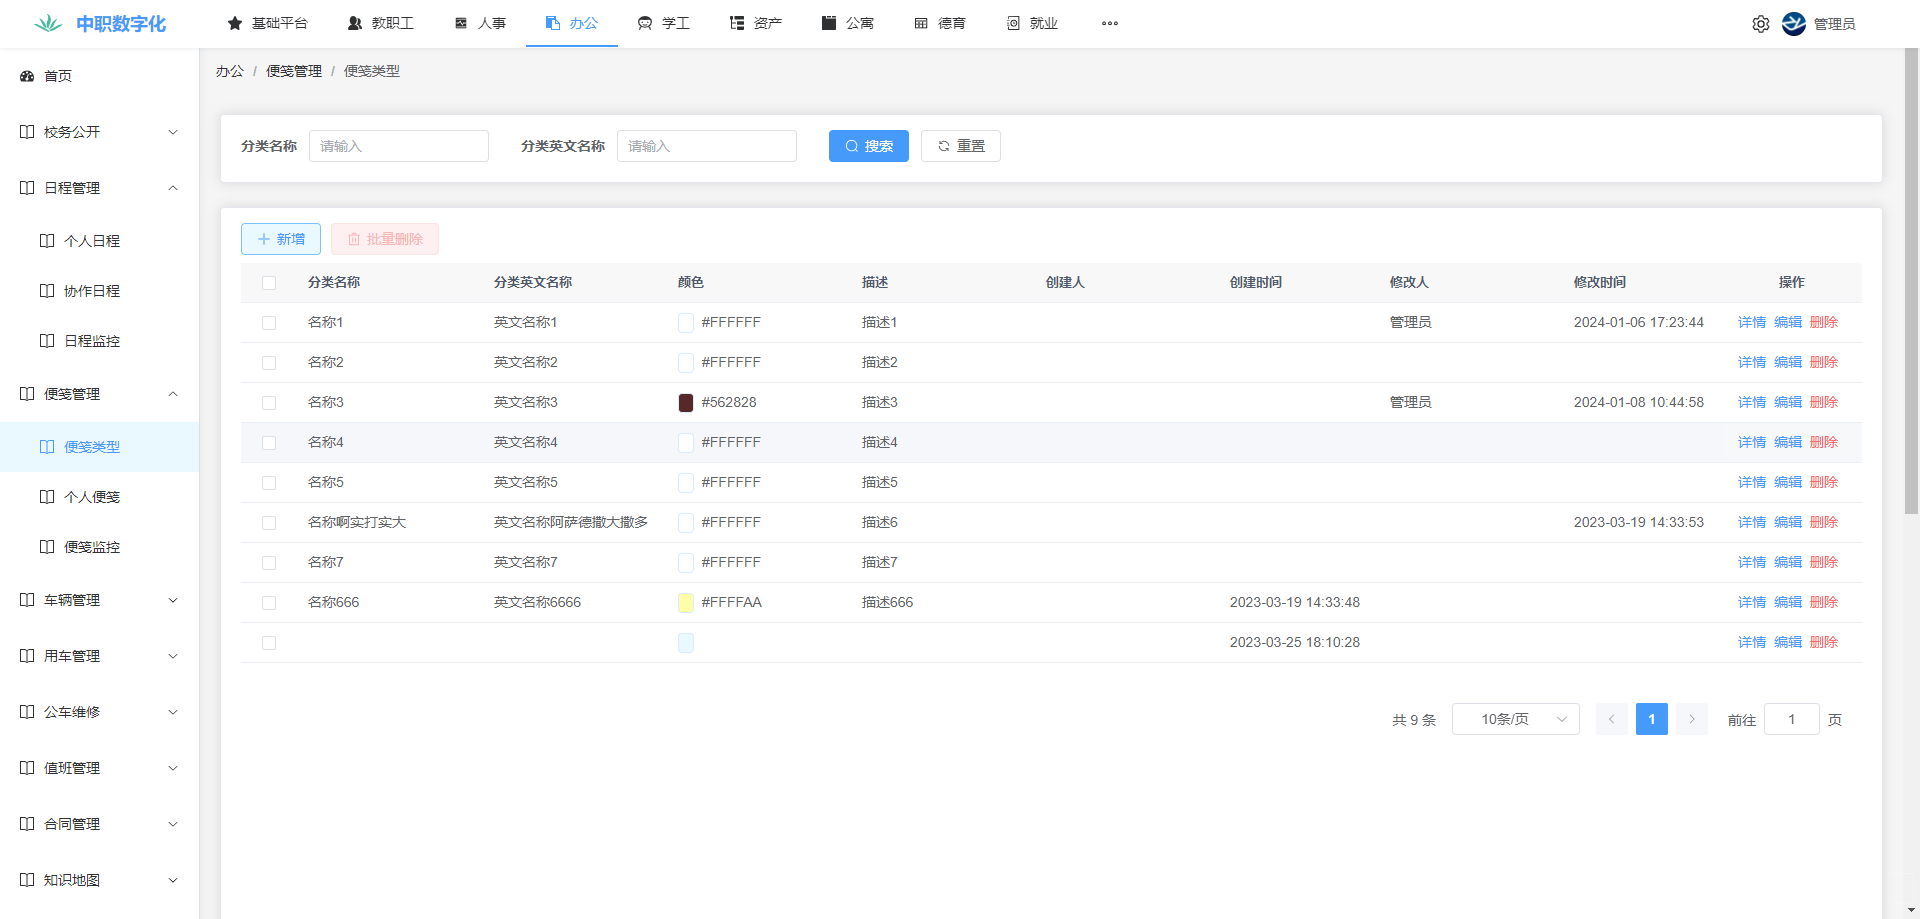Click the 首页 dashboard icon in sidebar
The width and height of the screenshot is (1920, 919).
pyautogui.click(x=27, y=76)
